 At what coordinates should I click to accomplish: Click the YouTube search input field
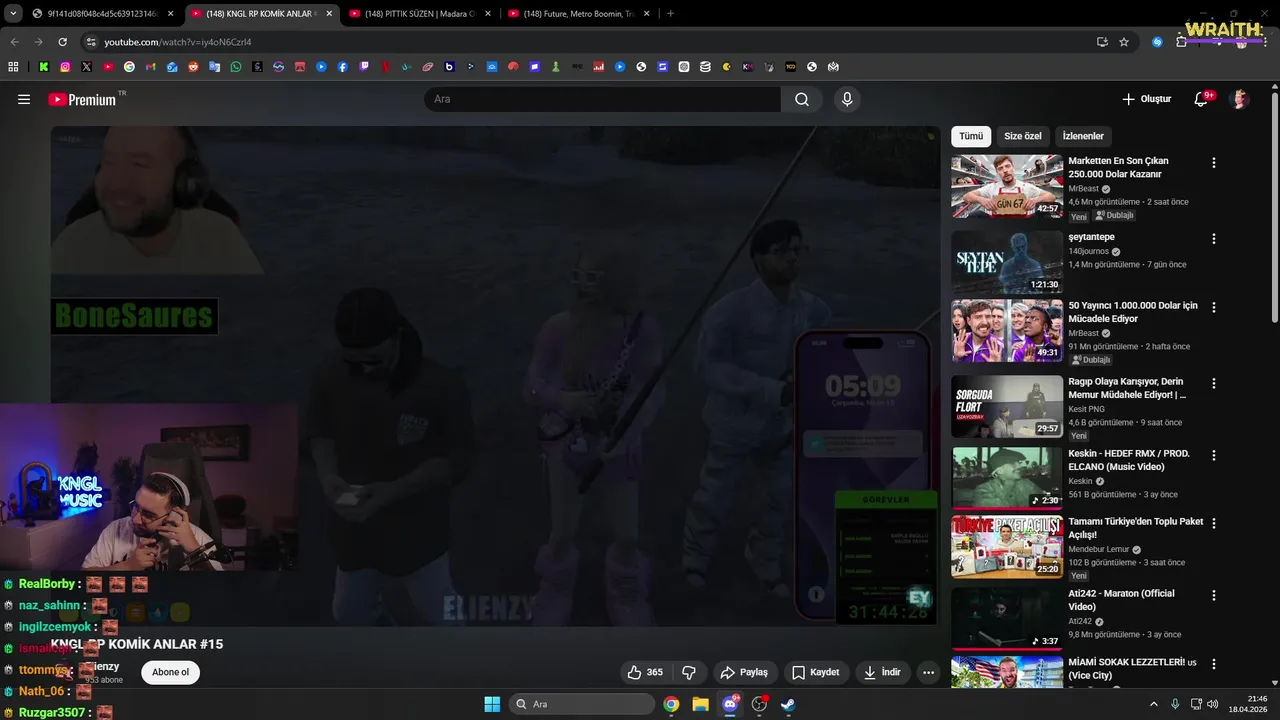pos(602,99)
